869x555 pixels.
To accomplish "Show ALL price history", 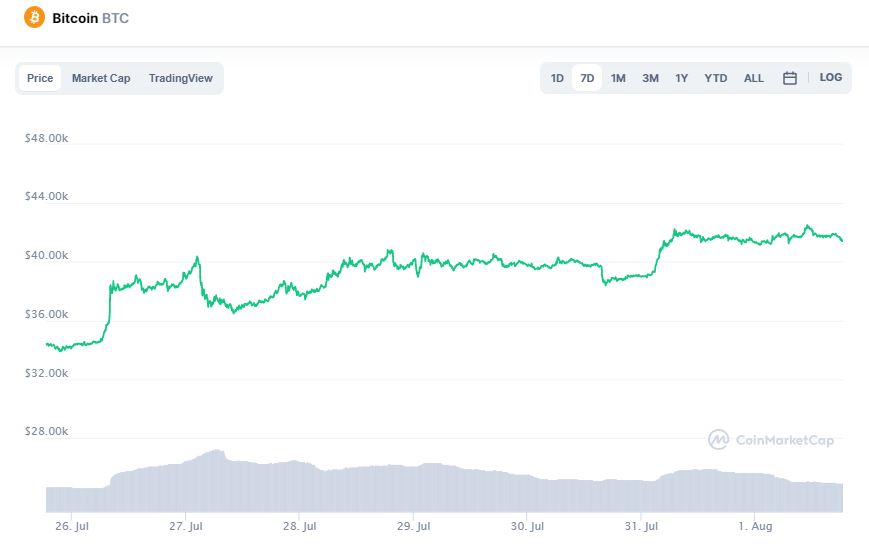I will click(x=753, y=78).
